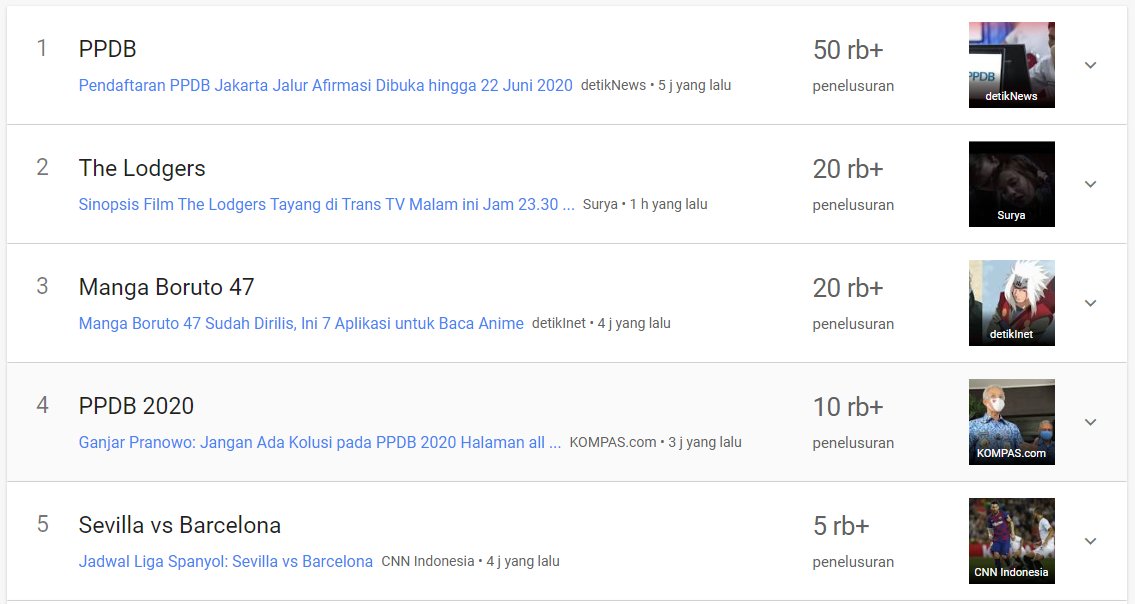Open Manga Boruto 47 Sudah Dirilis article
The image size is (1135, 604).
coord(301,323)
